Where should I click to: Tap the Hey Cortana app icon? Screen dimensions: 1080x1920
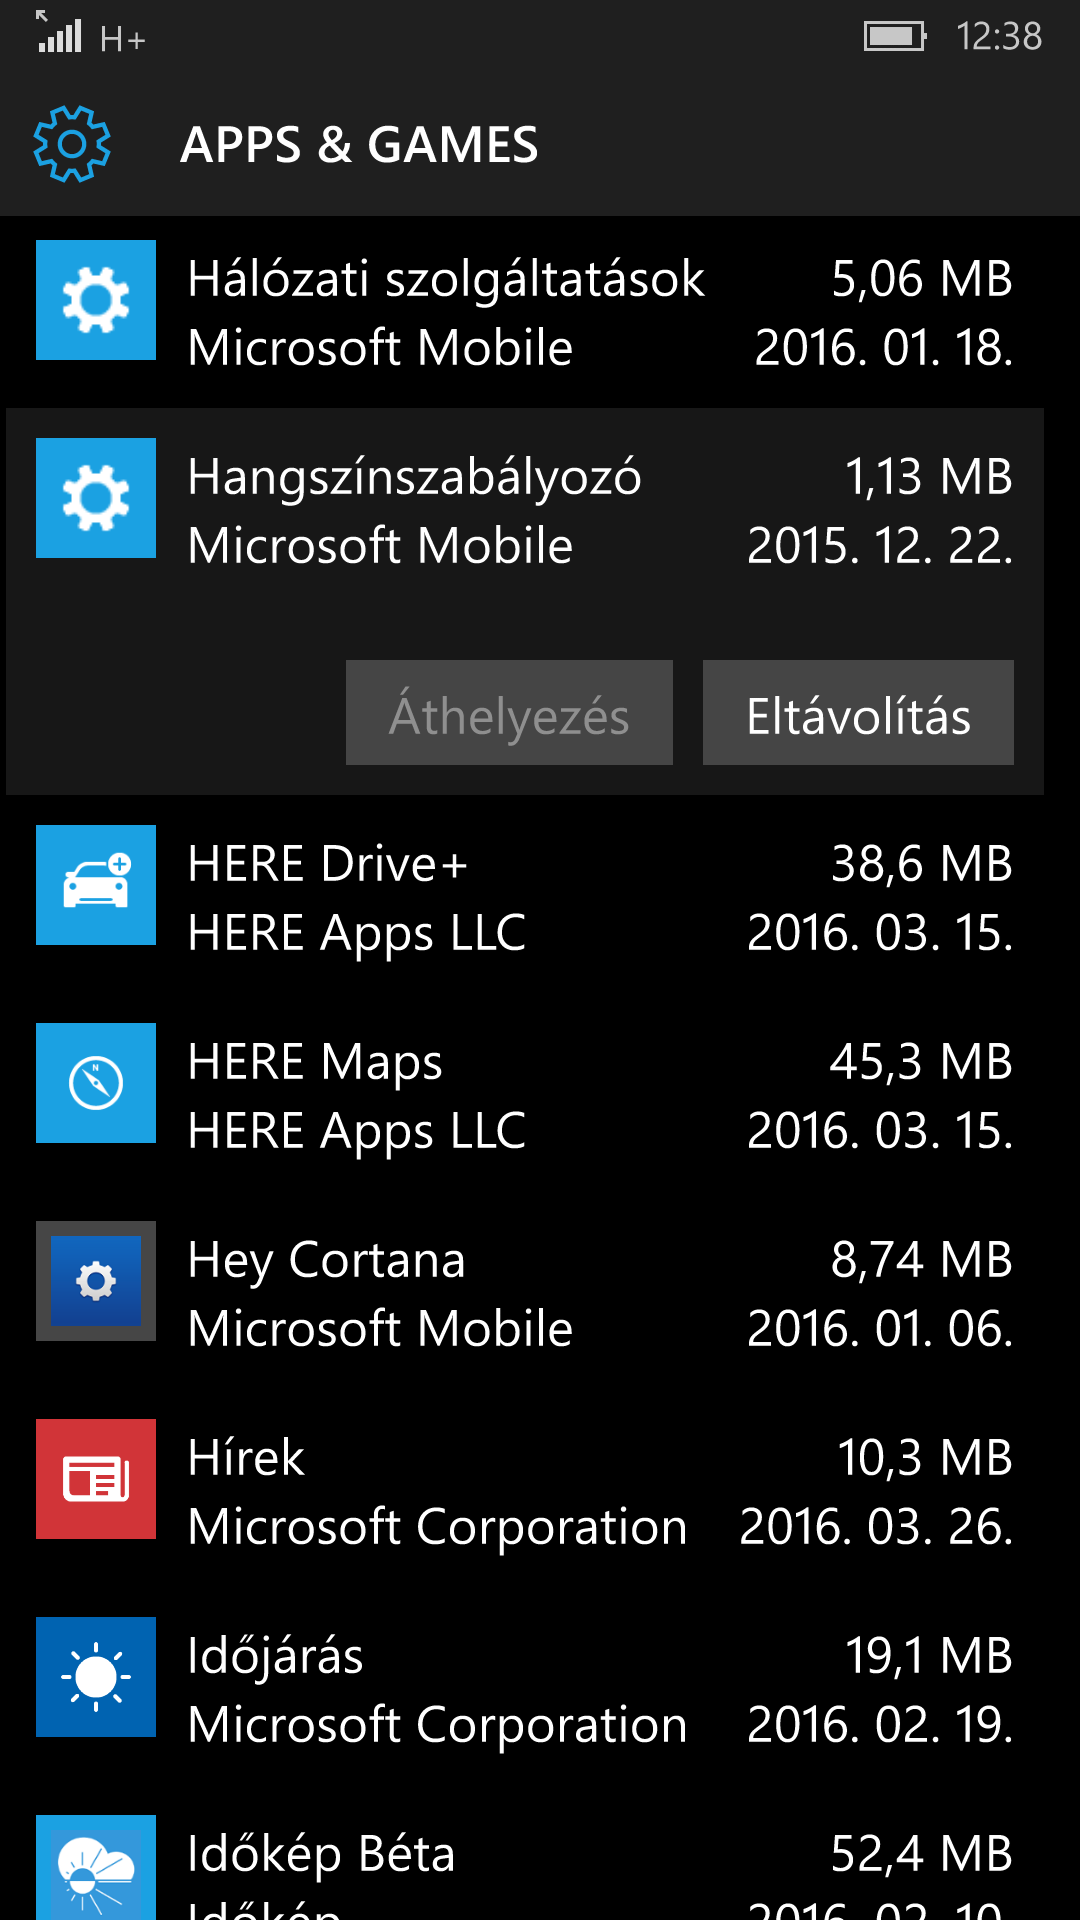[96, 1281]
